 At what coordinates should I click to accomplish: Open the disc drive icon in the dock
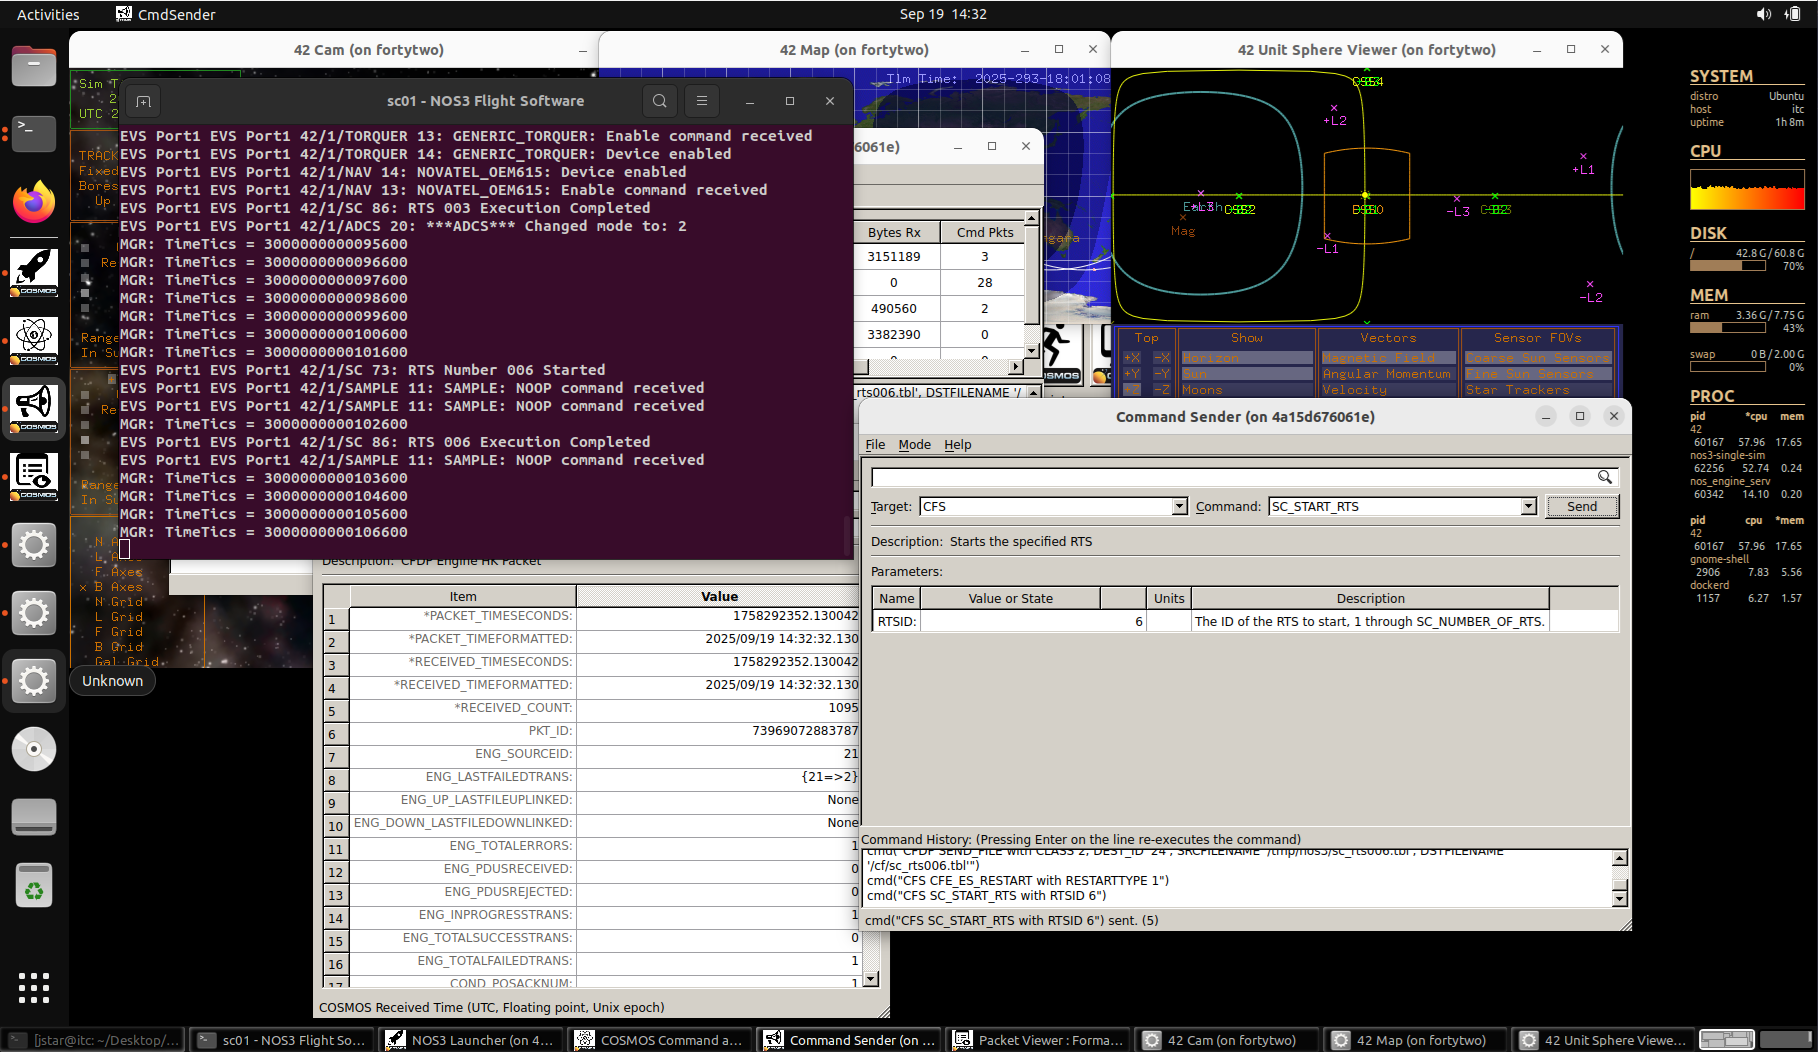[34, 749]
